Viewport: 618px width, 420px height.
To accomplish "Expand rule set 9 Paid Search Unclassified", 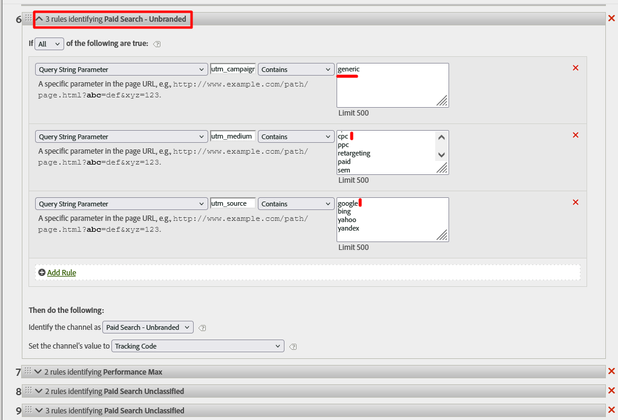I will 39,410.
